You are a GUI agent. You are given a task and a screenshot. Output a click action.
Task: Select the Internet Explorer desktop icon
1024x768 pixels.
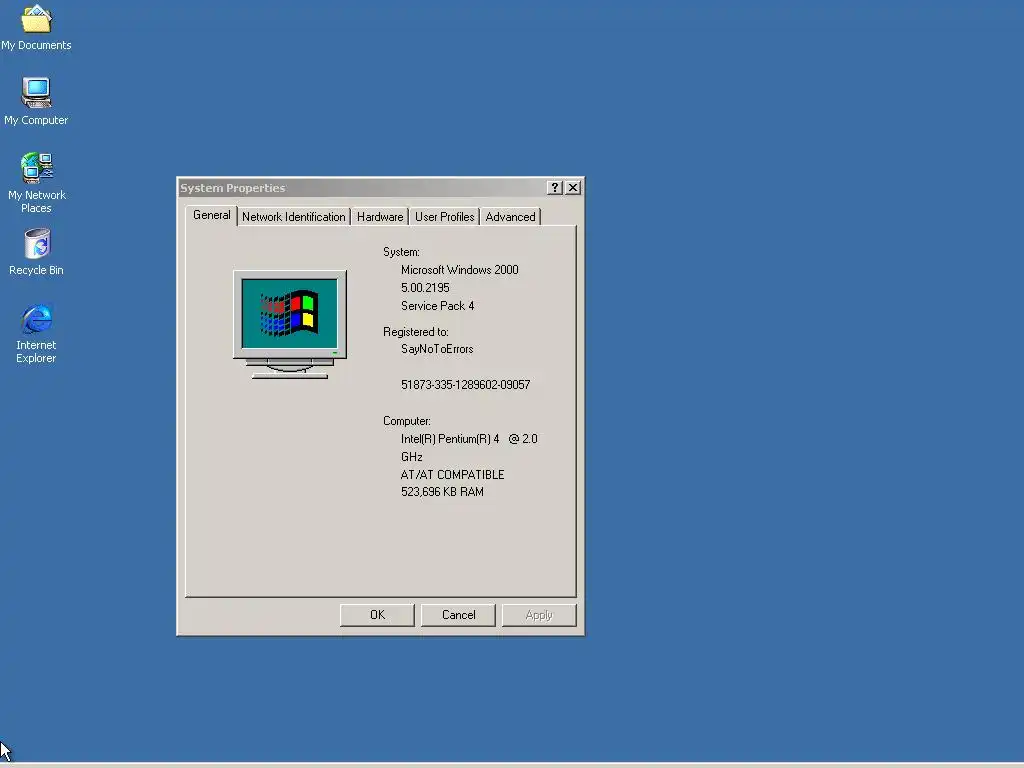(36, 333)
